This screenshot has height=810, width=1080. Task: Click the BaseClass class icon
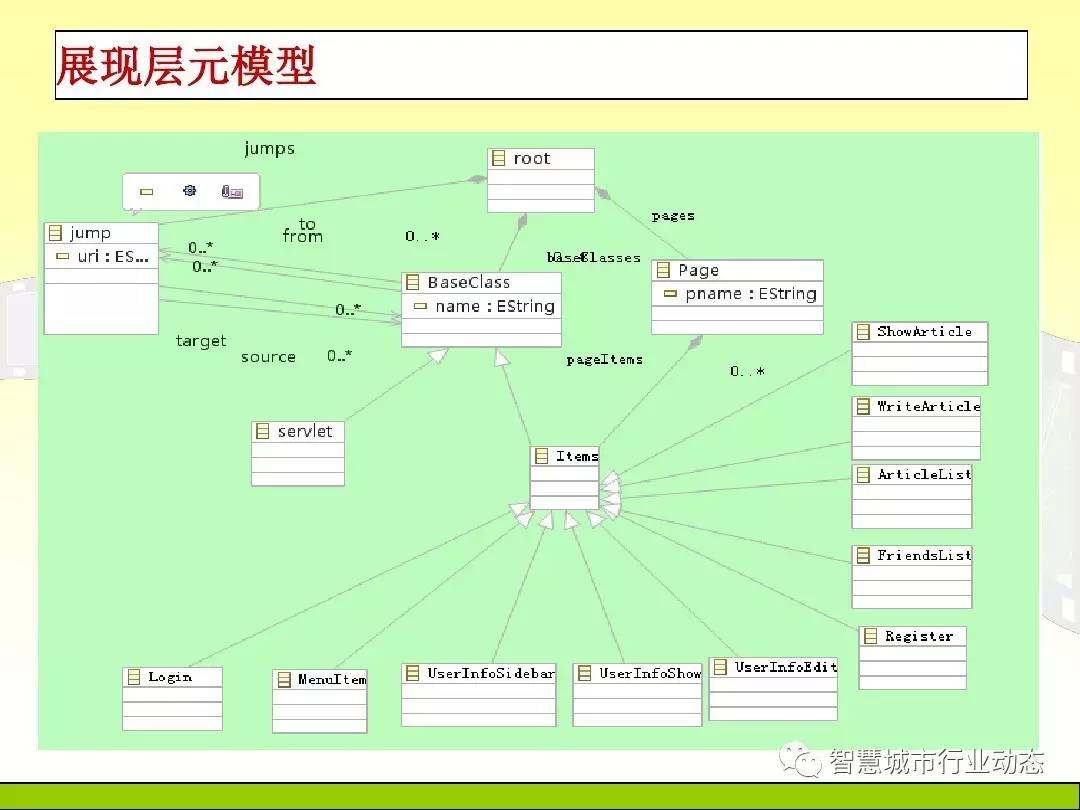pos(413,283)
